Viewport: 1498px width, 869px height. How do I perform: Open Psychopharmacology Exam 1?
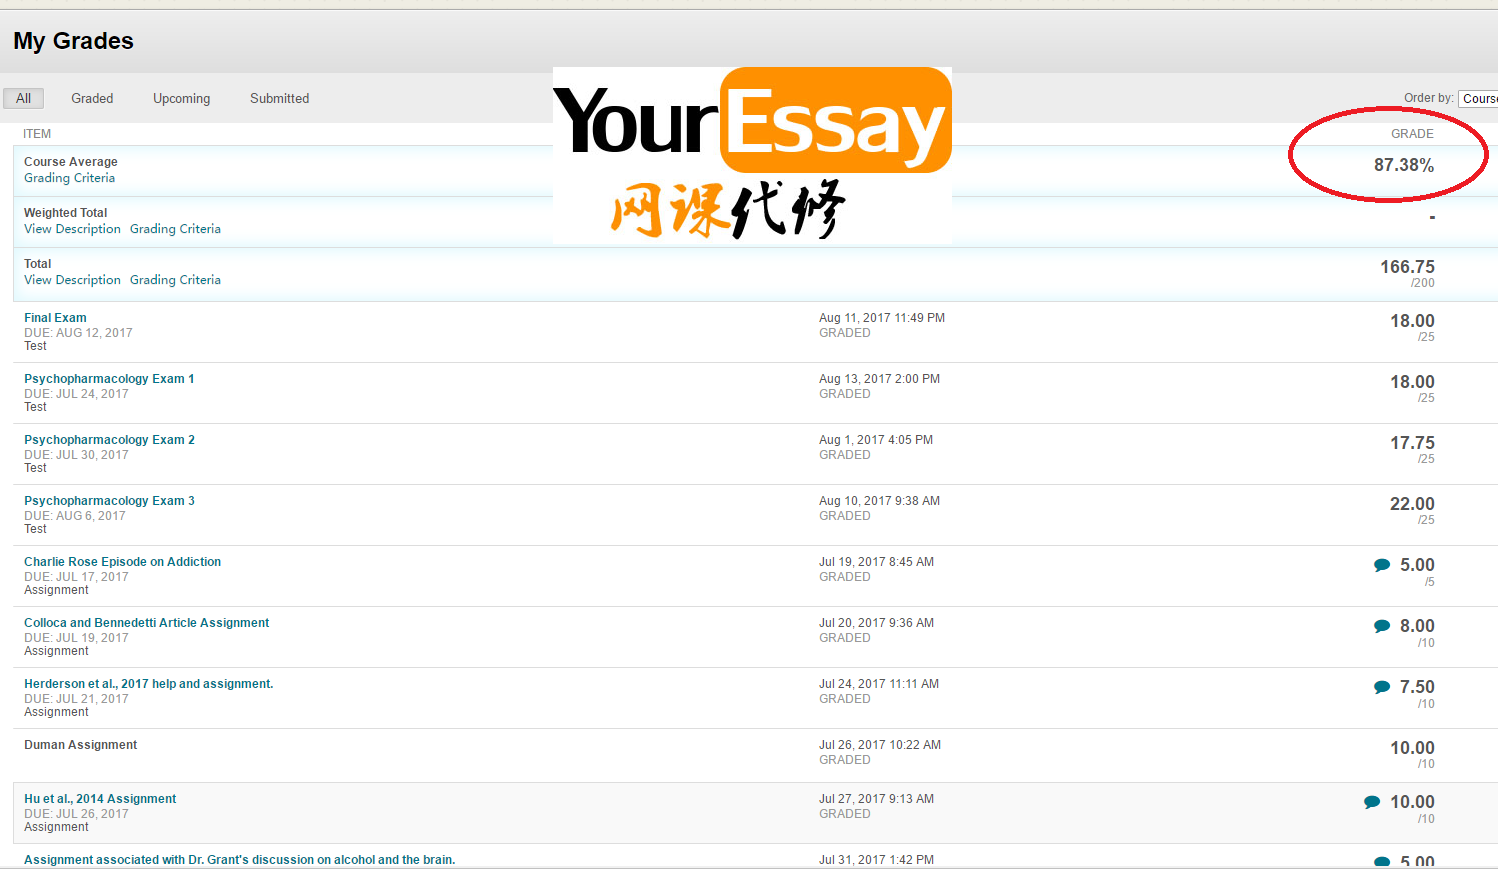tap(109, 379)
